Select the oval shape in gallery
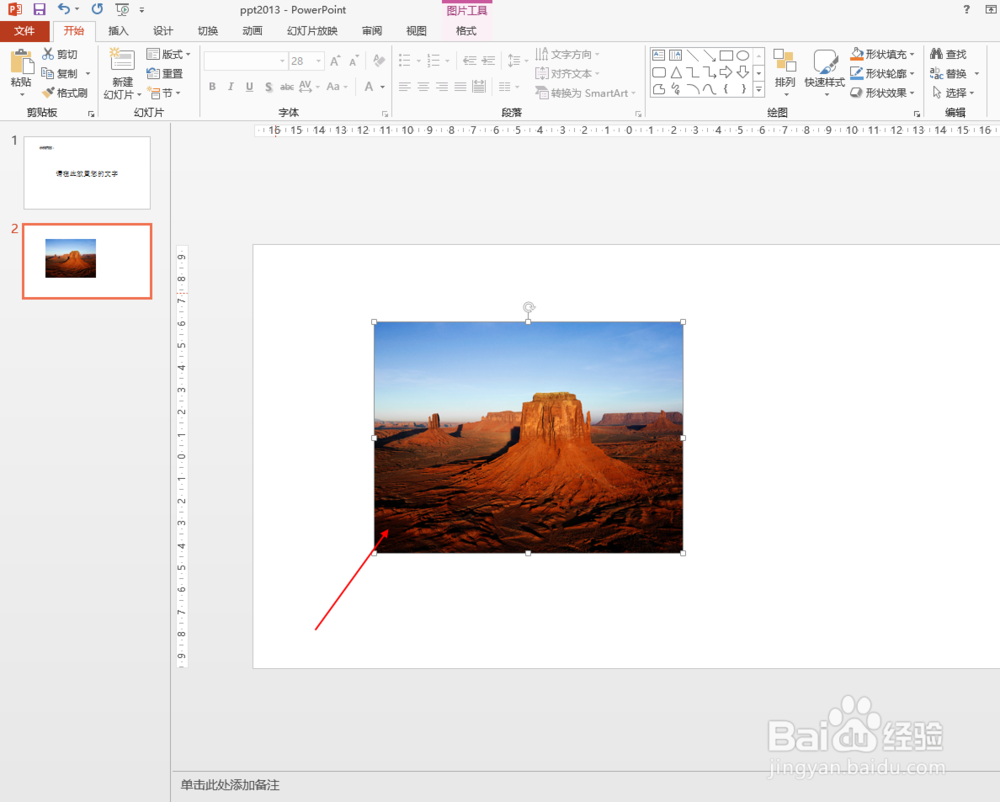1000x802 pixels. coord(742,55)
